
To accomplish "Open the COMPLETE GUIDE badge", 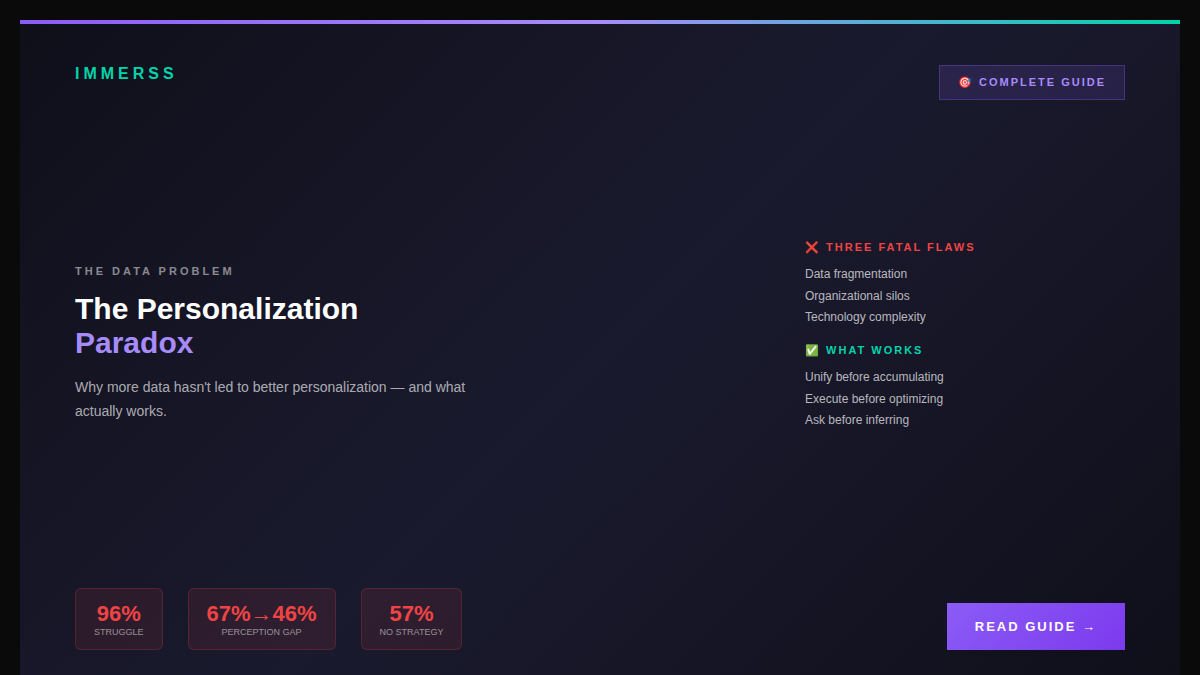I will point(1031,82).
